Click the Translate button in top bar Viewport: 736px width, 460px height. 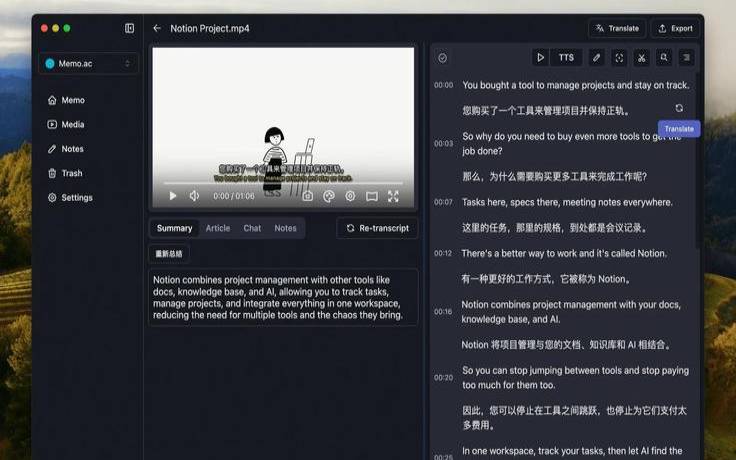click(x=617, y=29)
